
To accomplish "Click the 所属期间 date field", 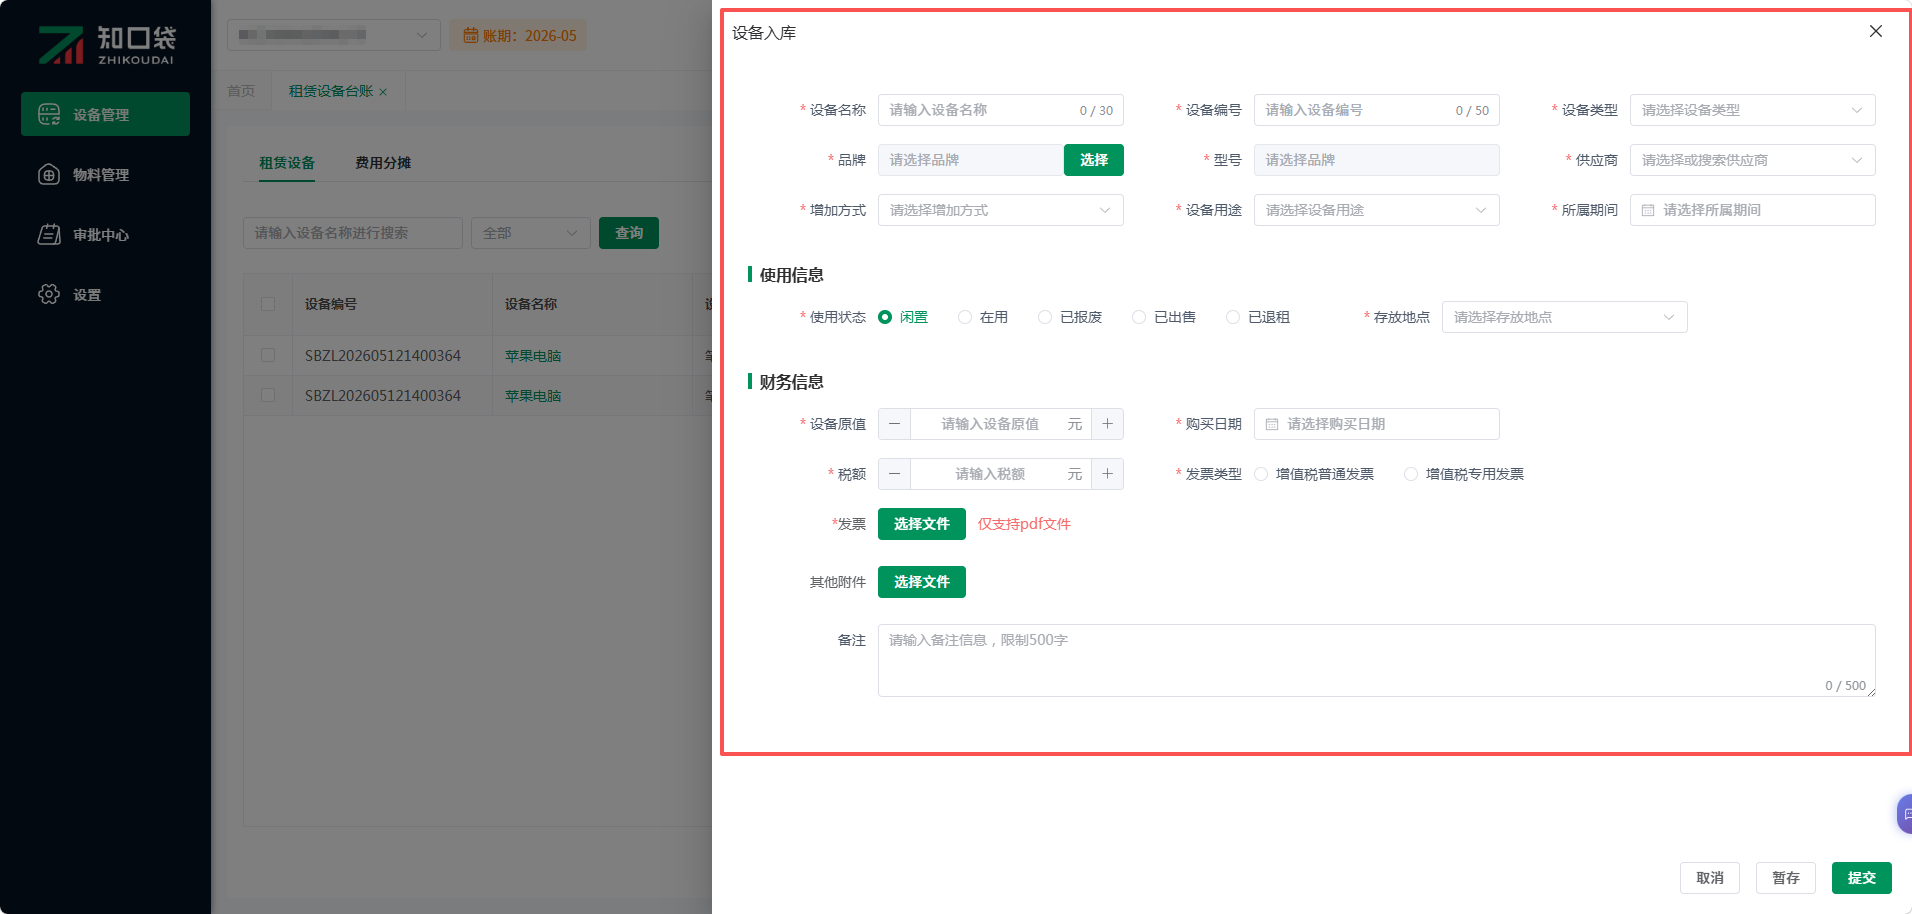I will pyautogui.click(x=1752, y=210).
